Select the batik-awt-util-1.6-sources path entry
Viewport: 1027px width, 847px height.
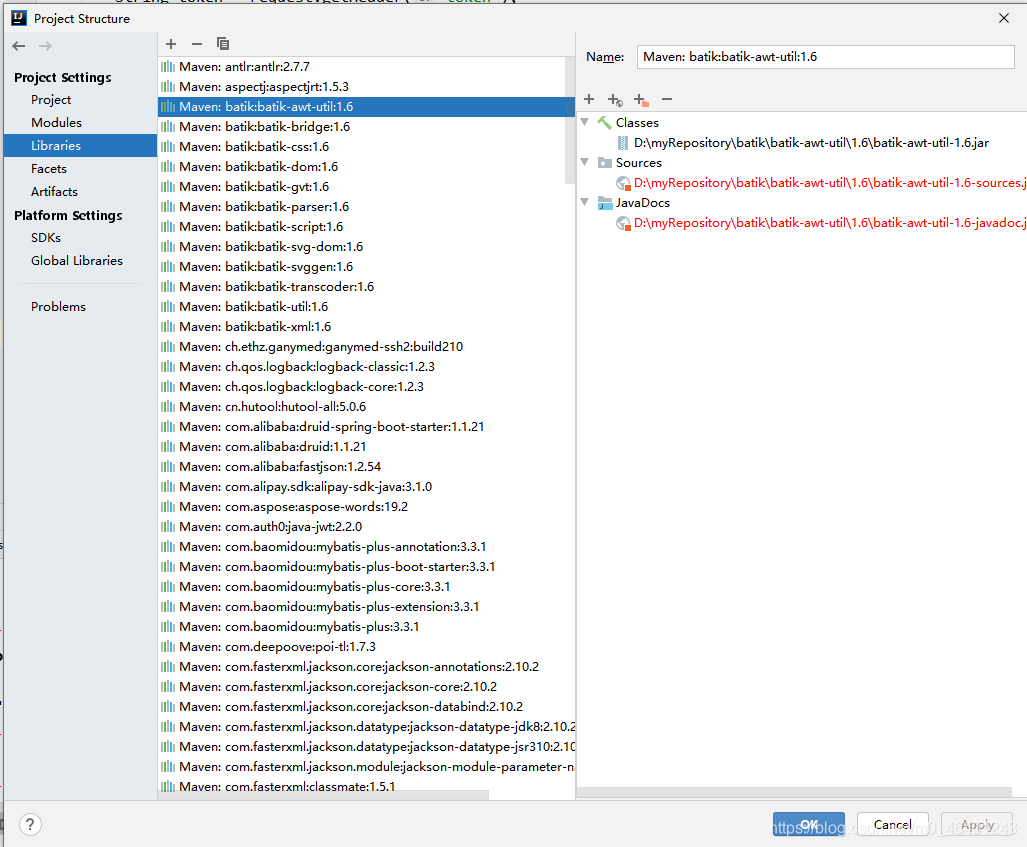(x=829, y=183)
